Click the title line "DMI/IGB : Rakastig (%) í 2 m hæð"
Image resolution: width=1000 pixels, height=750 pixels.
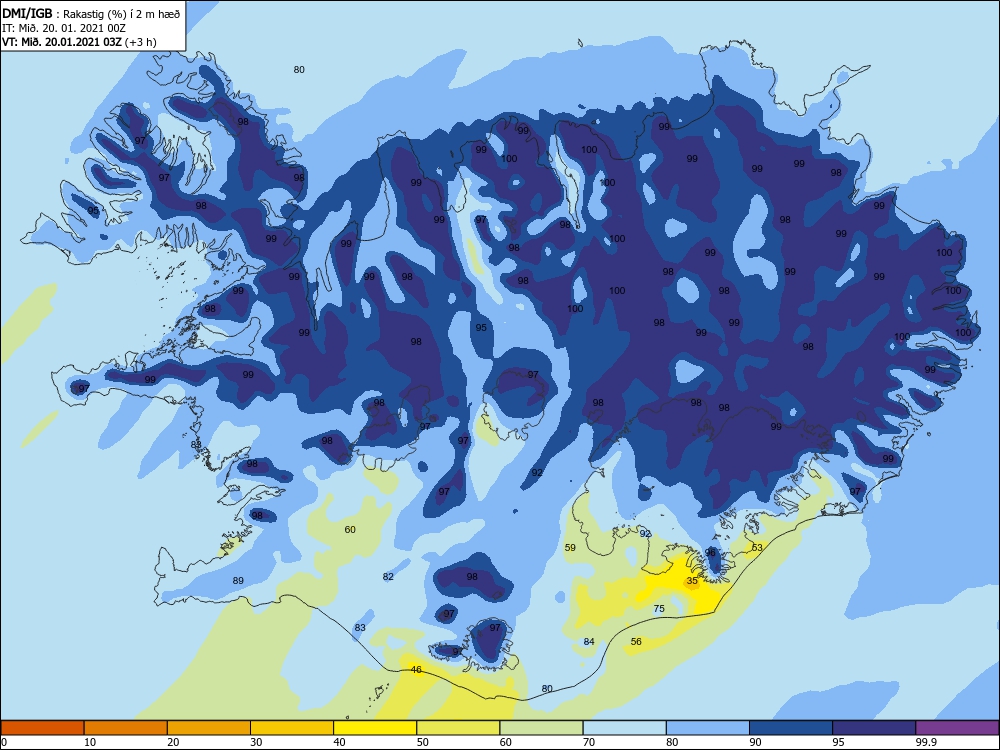(91, 13)
